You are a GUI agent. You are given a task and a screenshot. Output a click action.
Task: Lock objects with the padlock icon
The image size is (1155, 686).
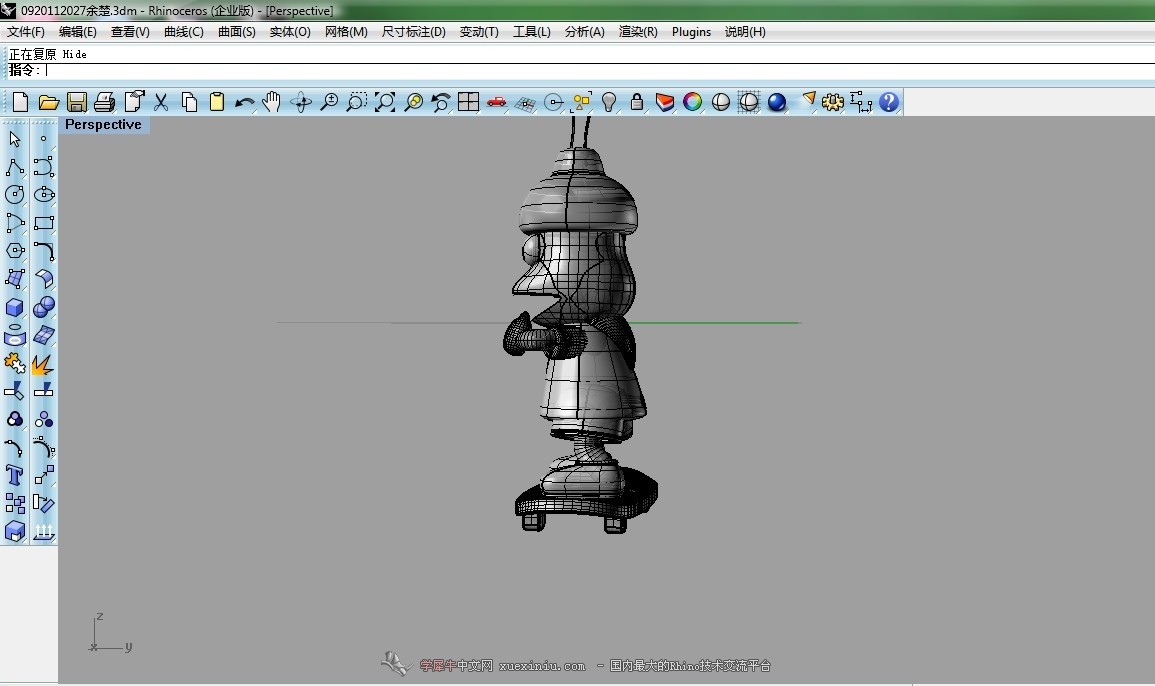click(x=636, y=102)
